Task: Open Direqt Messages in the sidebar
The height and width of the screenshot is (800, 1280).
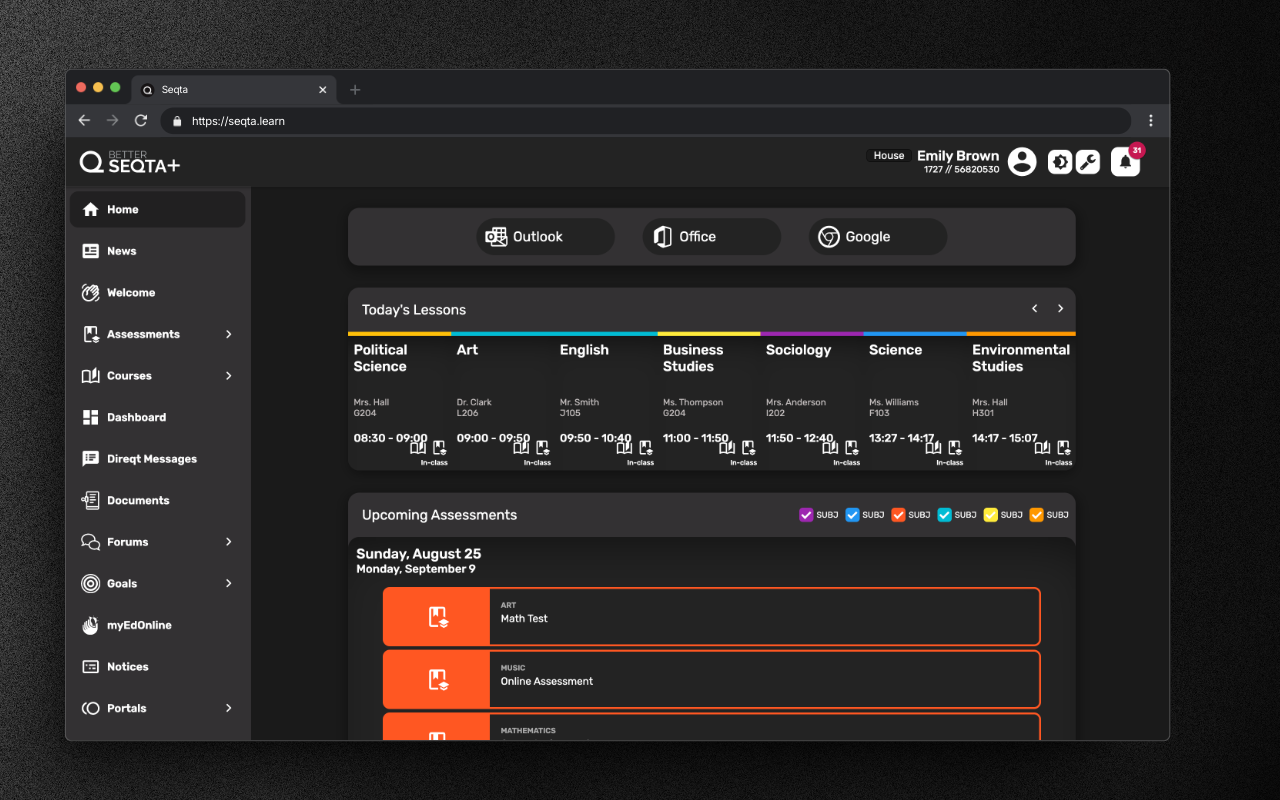Action: pos(152,459)
